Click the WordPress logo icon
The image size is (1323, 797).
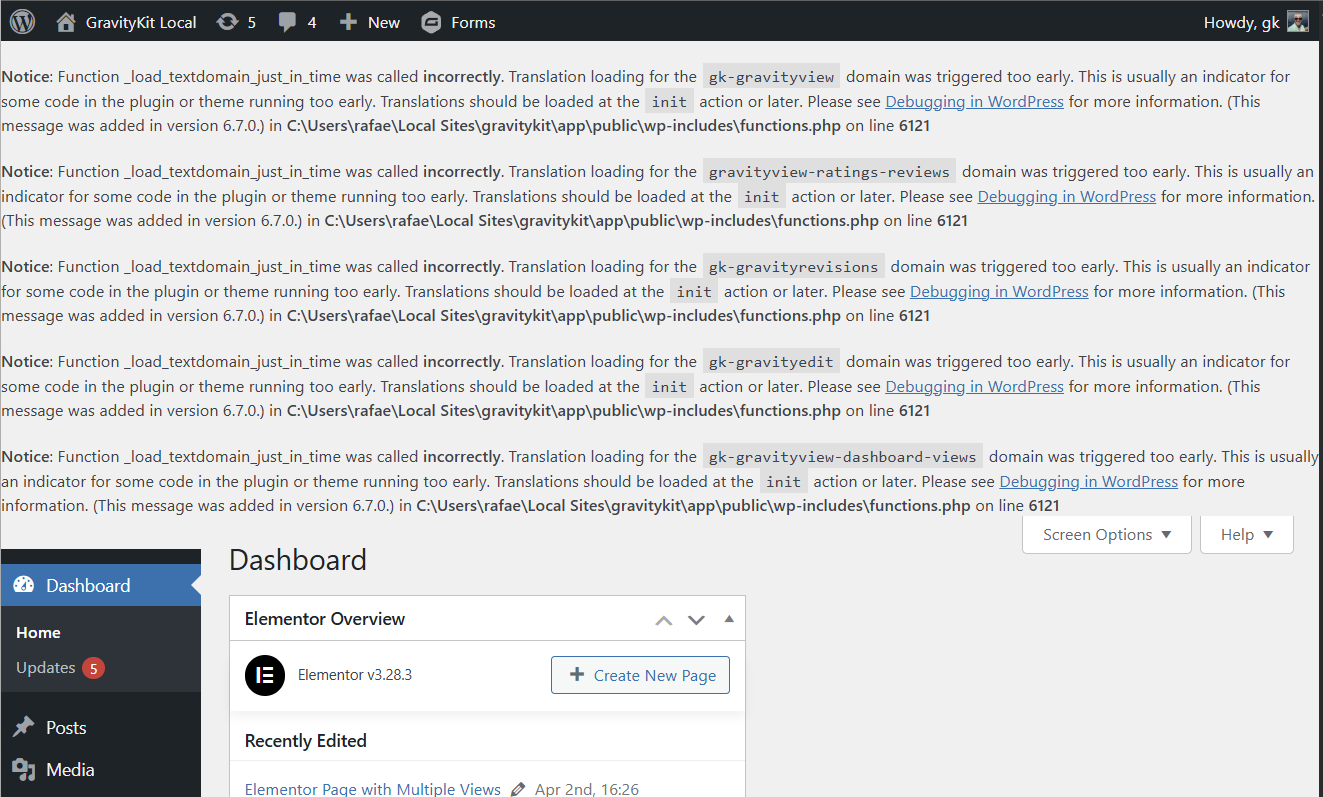(22, 22)
